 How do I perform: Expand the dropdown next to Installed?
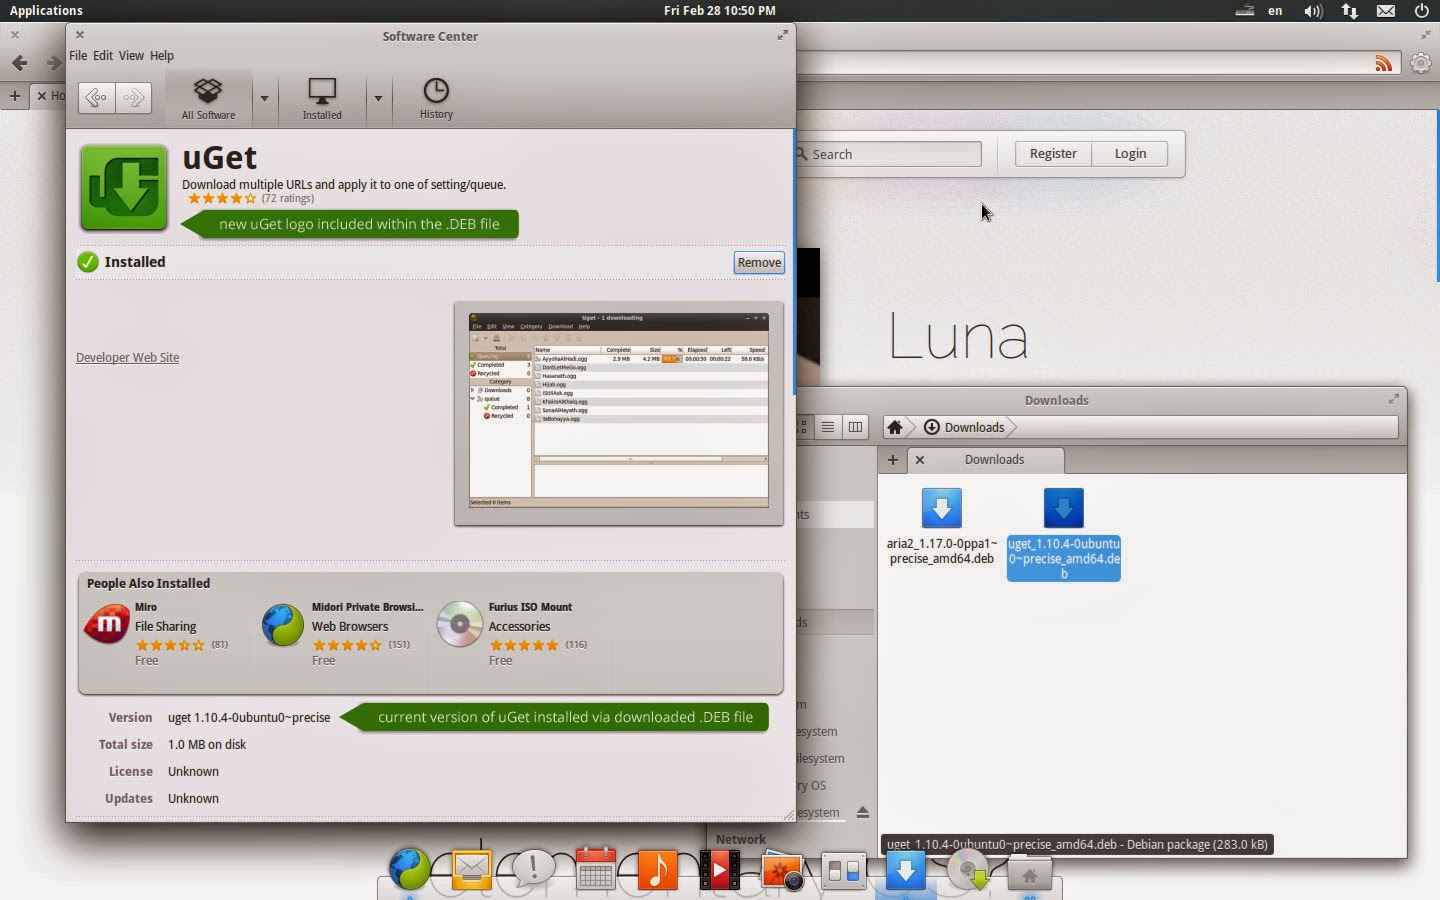click(378, 99)
